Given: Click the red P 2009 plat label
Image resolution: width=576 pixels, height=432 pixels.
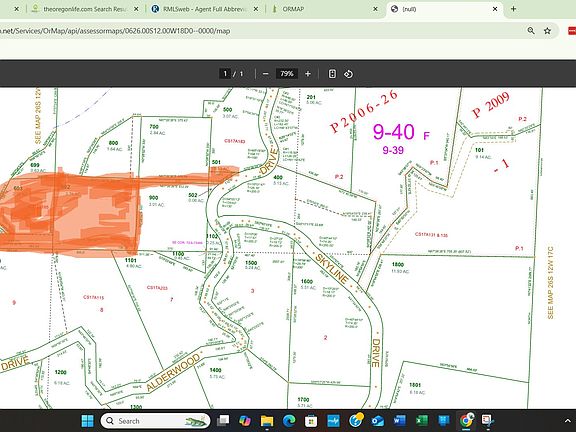Looking at the screenshot, I should tap(491, 104).
